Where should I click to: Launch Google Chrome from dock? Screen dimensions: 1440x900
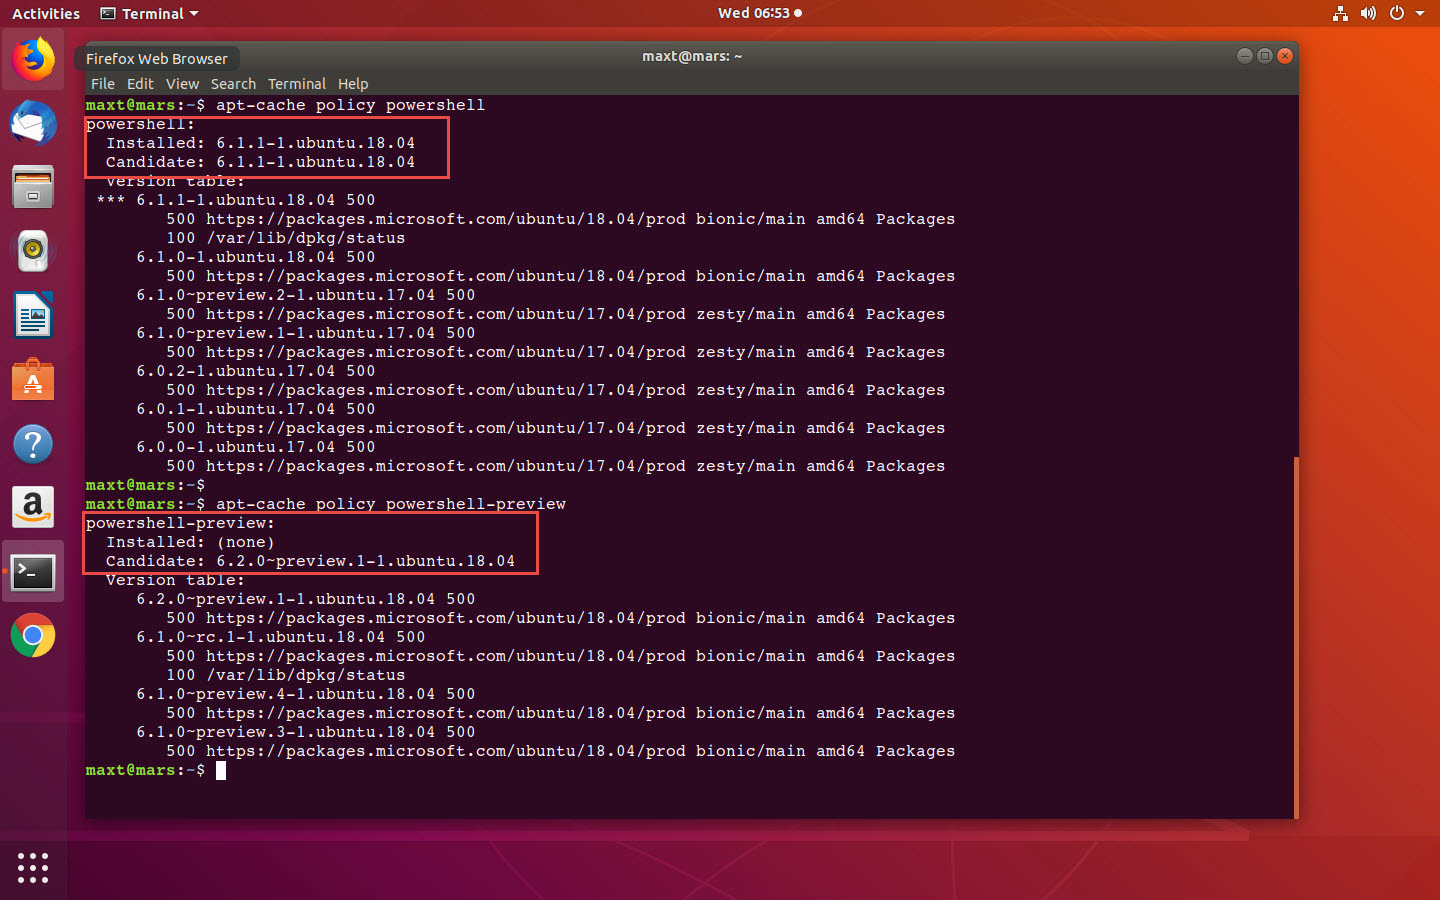point(33,636)
